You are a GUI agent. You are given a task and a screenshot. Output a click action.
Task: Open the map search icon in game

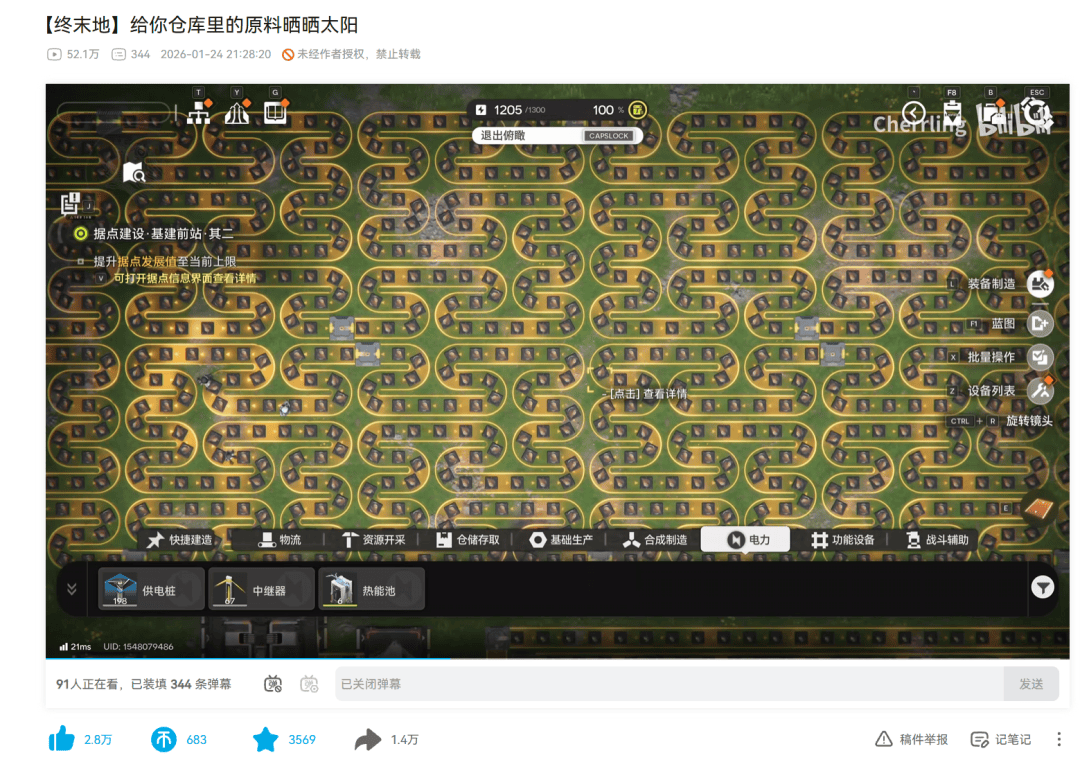click(134, 173)
